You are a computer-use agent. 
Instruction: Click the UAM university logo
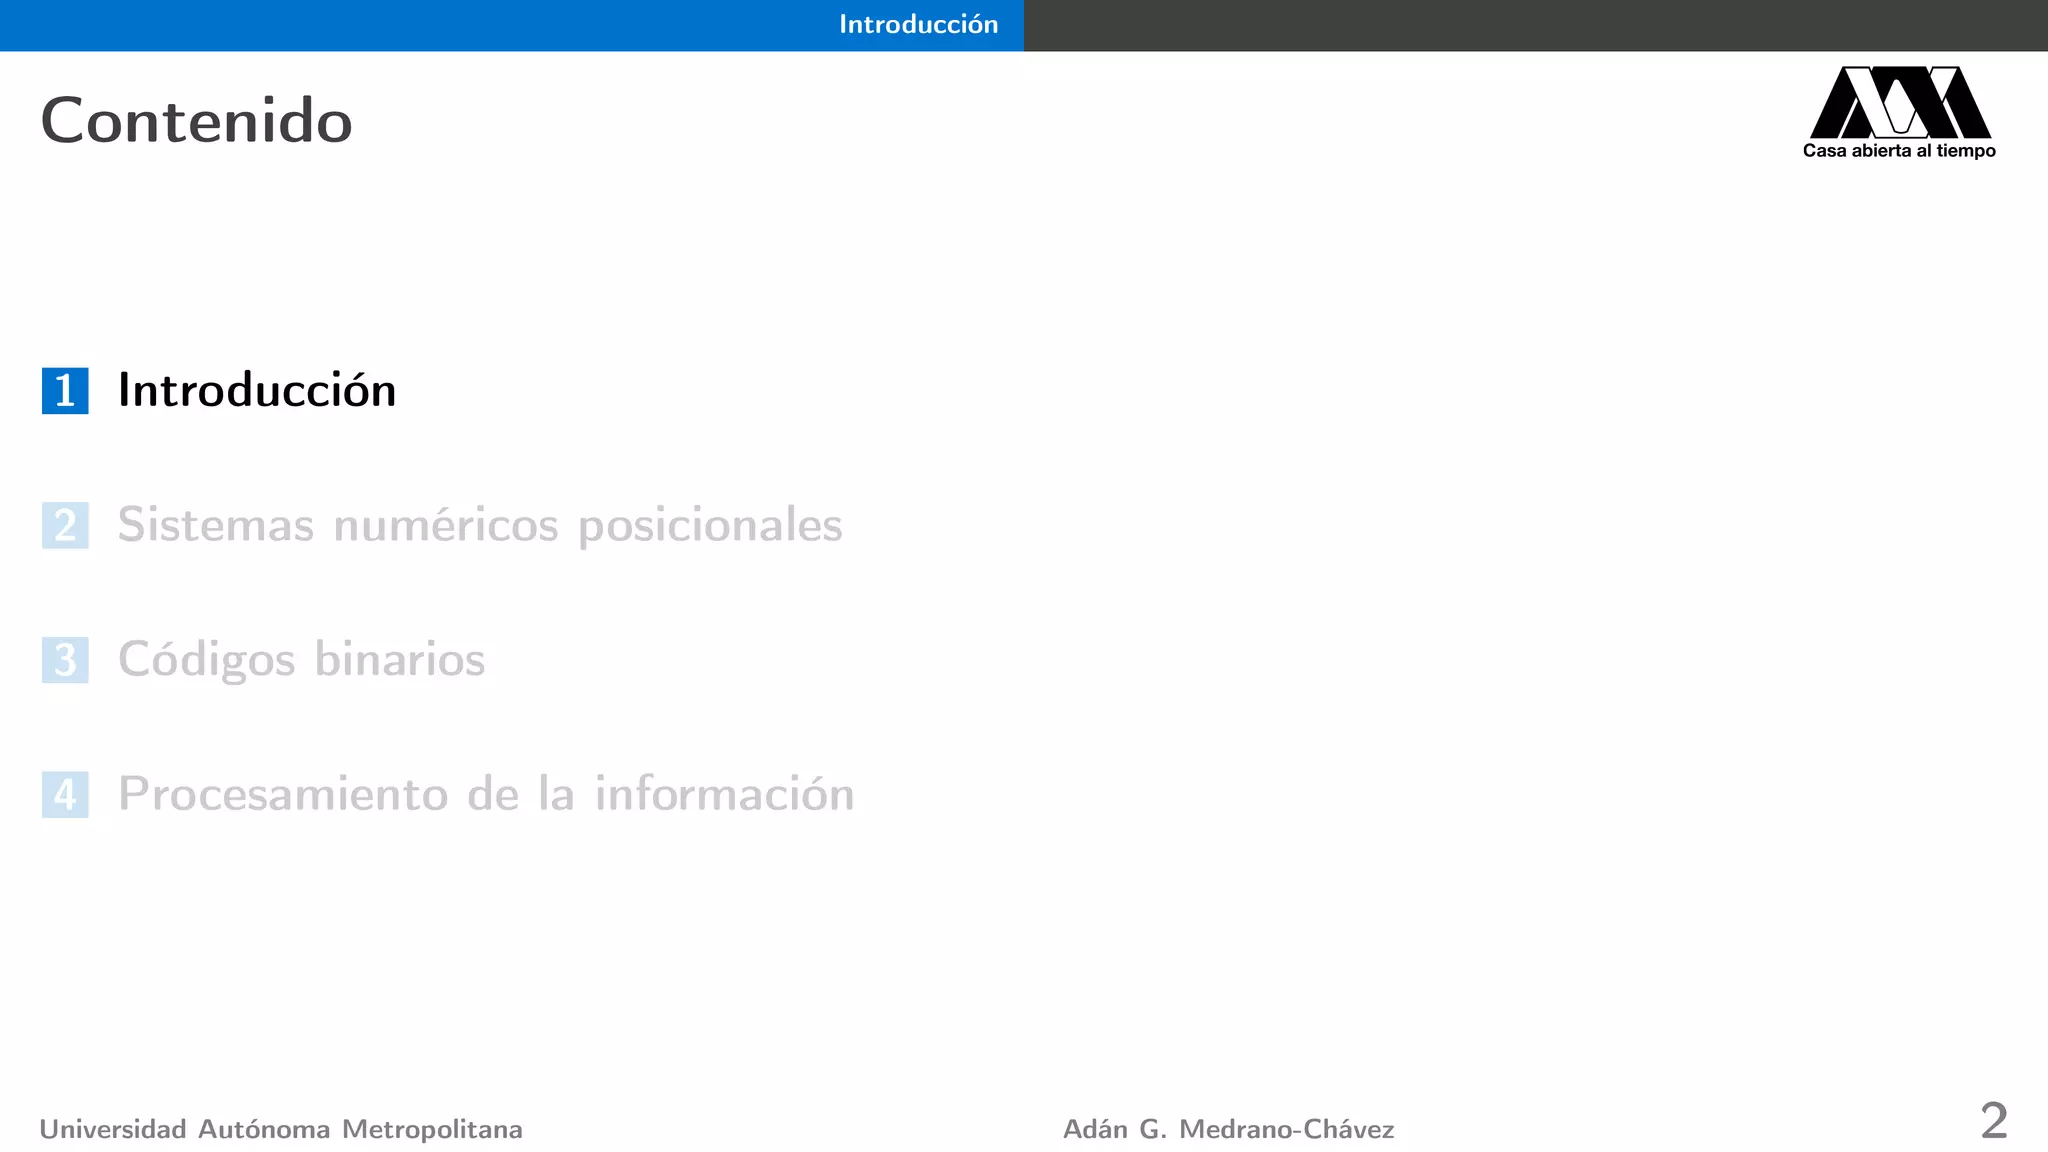pyautogui.click(x=1900, y=102)
